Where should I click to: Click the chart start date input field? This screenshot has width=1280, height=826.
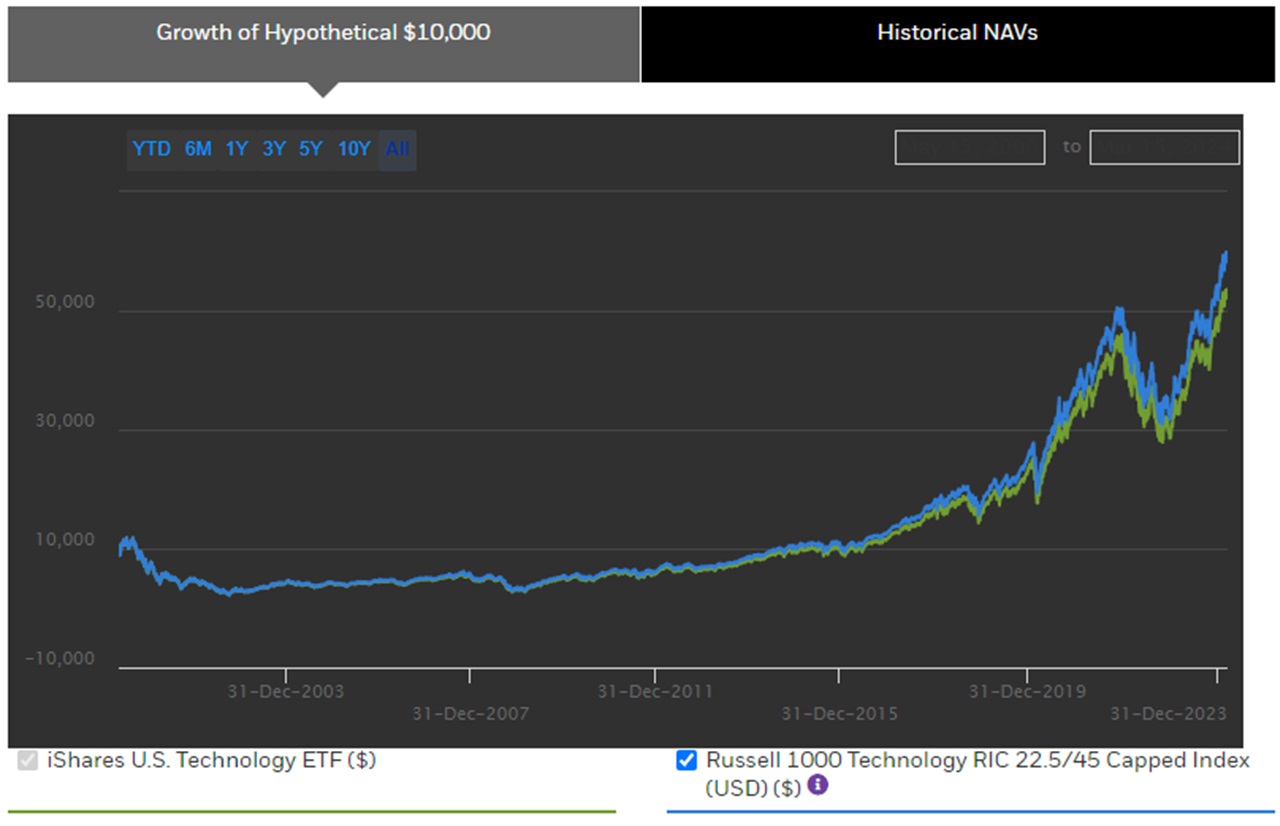[x=970, y=148]
